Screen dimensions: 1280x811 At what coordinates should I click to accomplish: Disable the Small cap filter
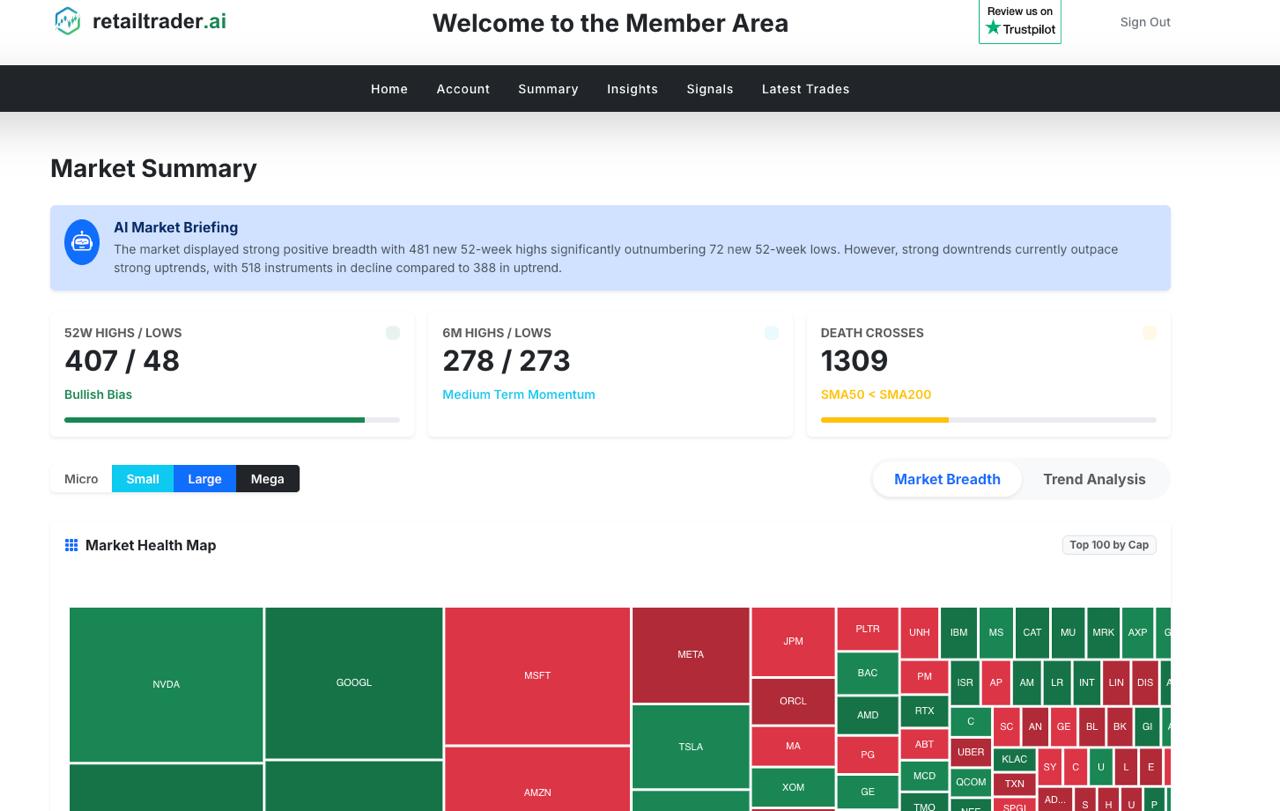pos(142,479)
